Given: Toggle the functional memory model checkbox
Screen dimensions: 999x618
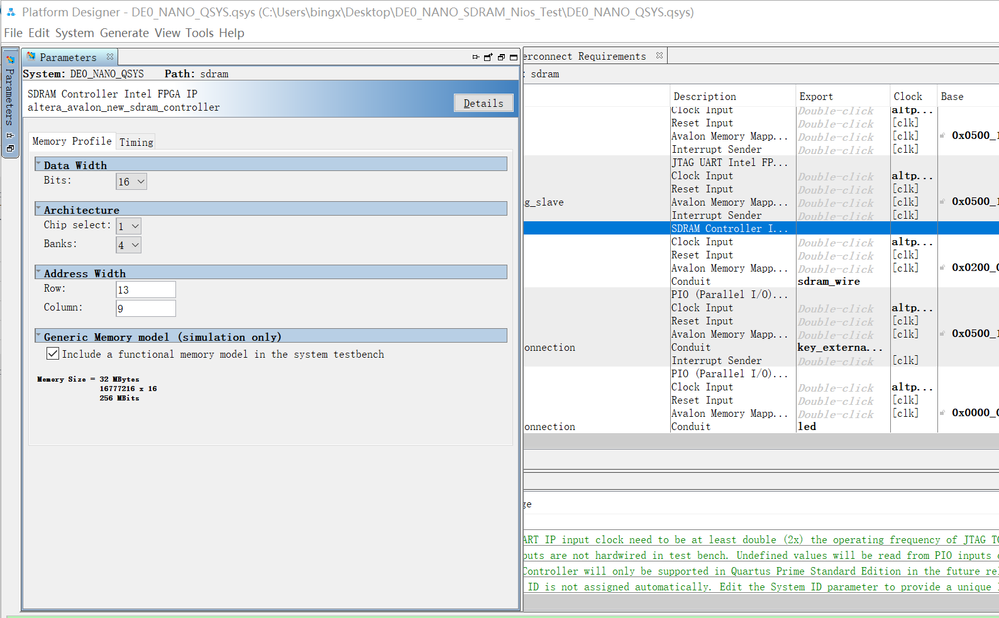Looking at the screenshot, I should (x=53, y=354).
